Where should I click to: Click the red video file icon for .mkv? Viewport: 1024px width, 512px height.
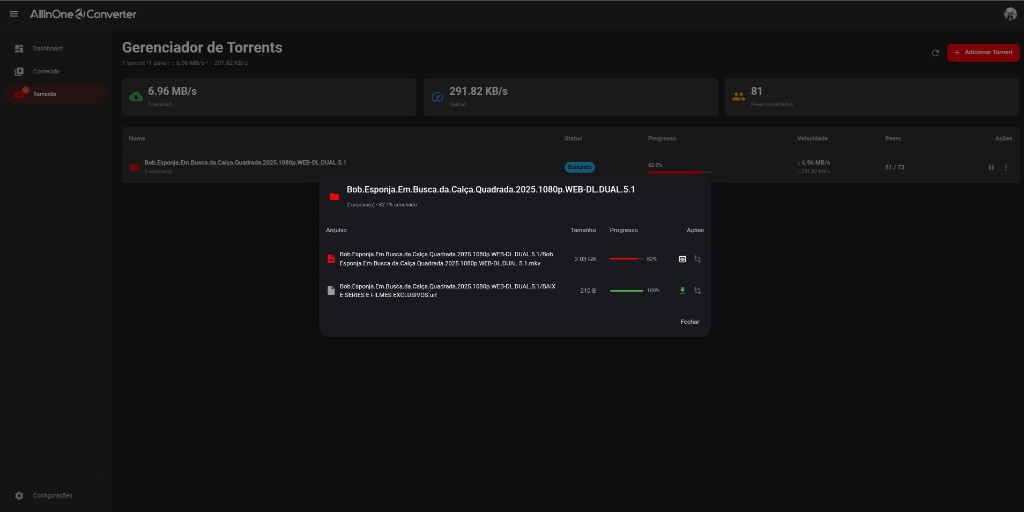coord(331,259)
